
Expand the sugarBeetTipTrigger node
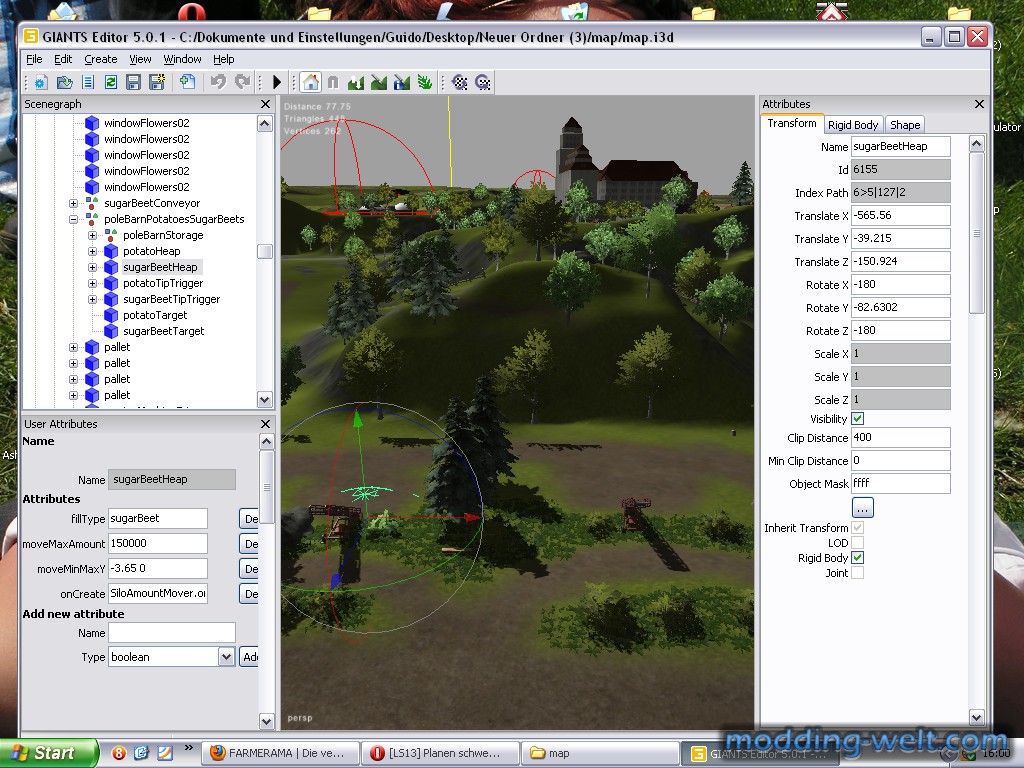(93, 300)
